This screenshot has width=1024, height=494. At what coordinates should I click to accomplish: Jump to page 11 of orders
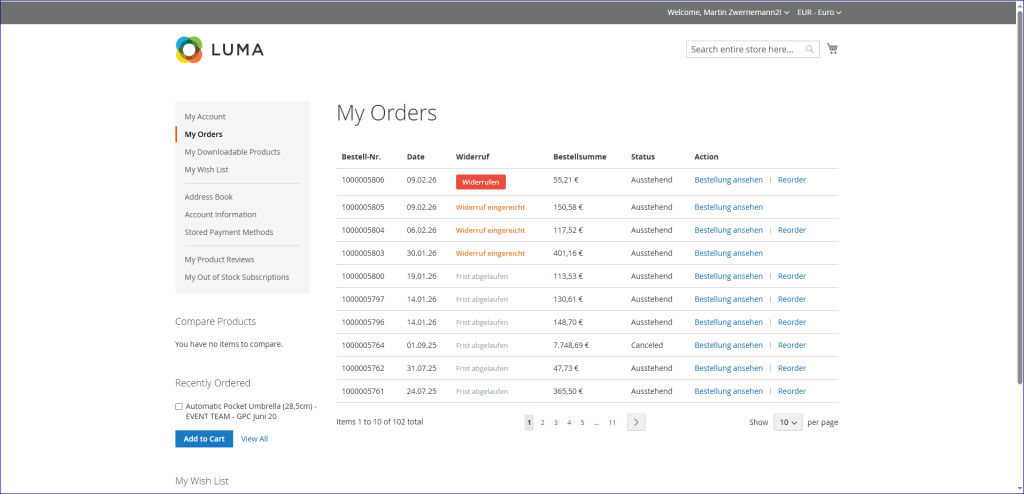612,423
